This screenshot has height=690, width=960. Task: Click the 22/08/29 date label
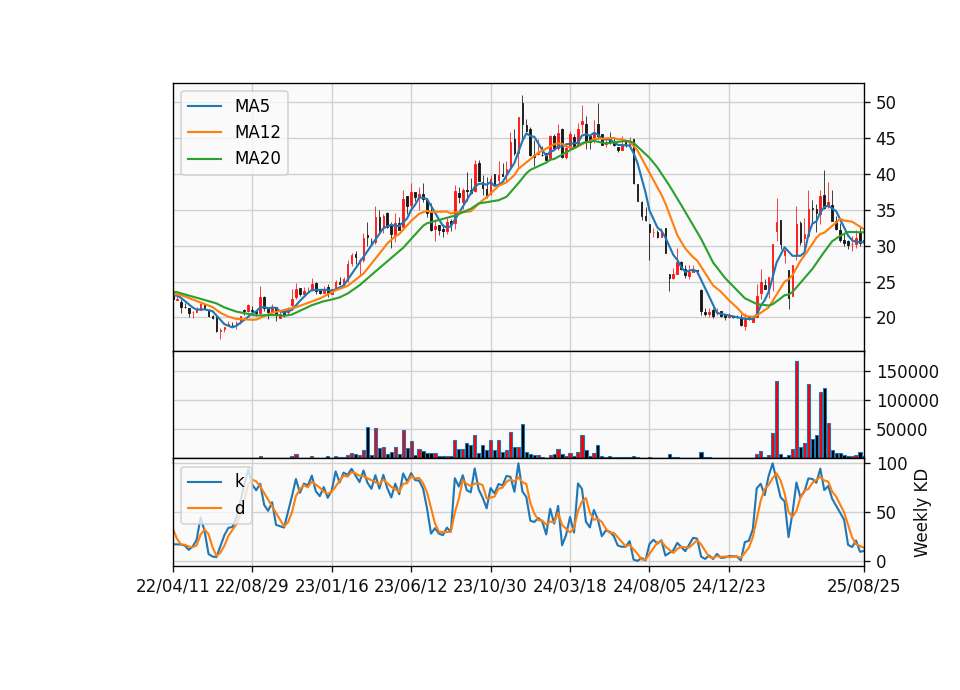(x=252, y=586)
